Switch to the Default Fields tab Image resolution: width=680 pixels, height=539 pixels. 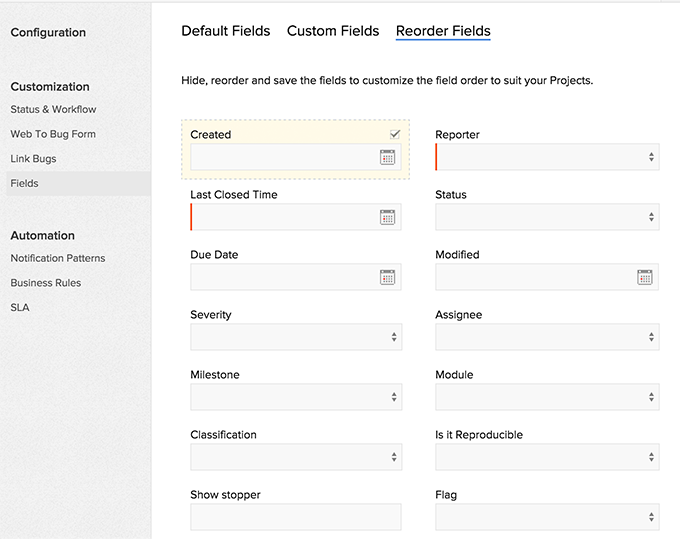click(226, 31)
